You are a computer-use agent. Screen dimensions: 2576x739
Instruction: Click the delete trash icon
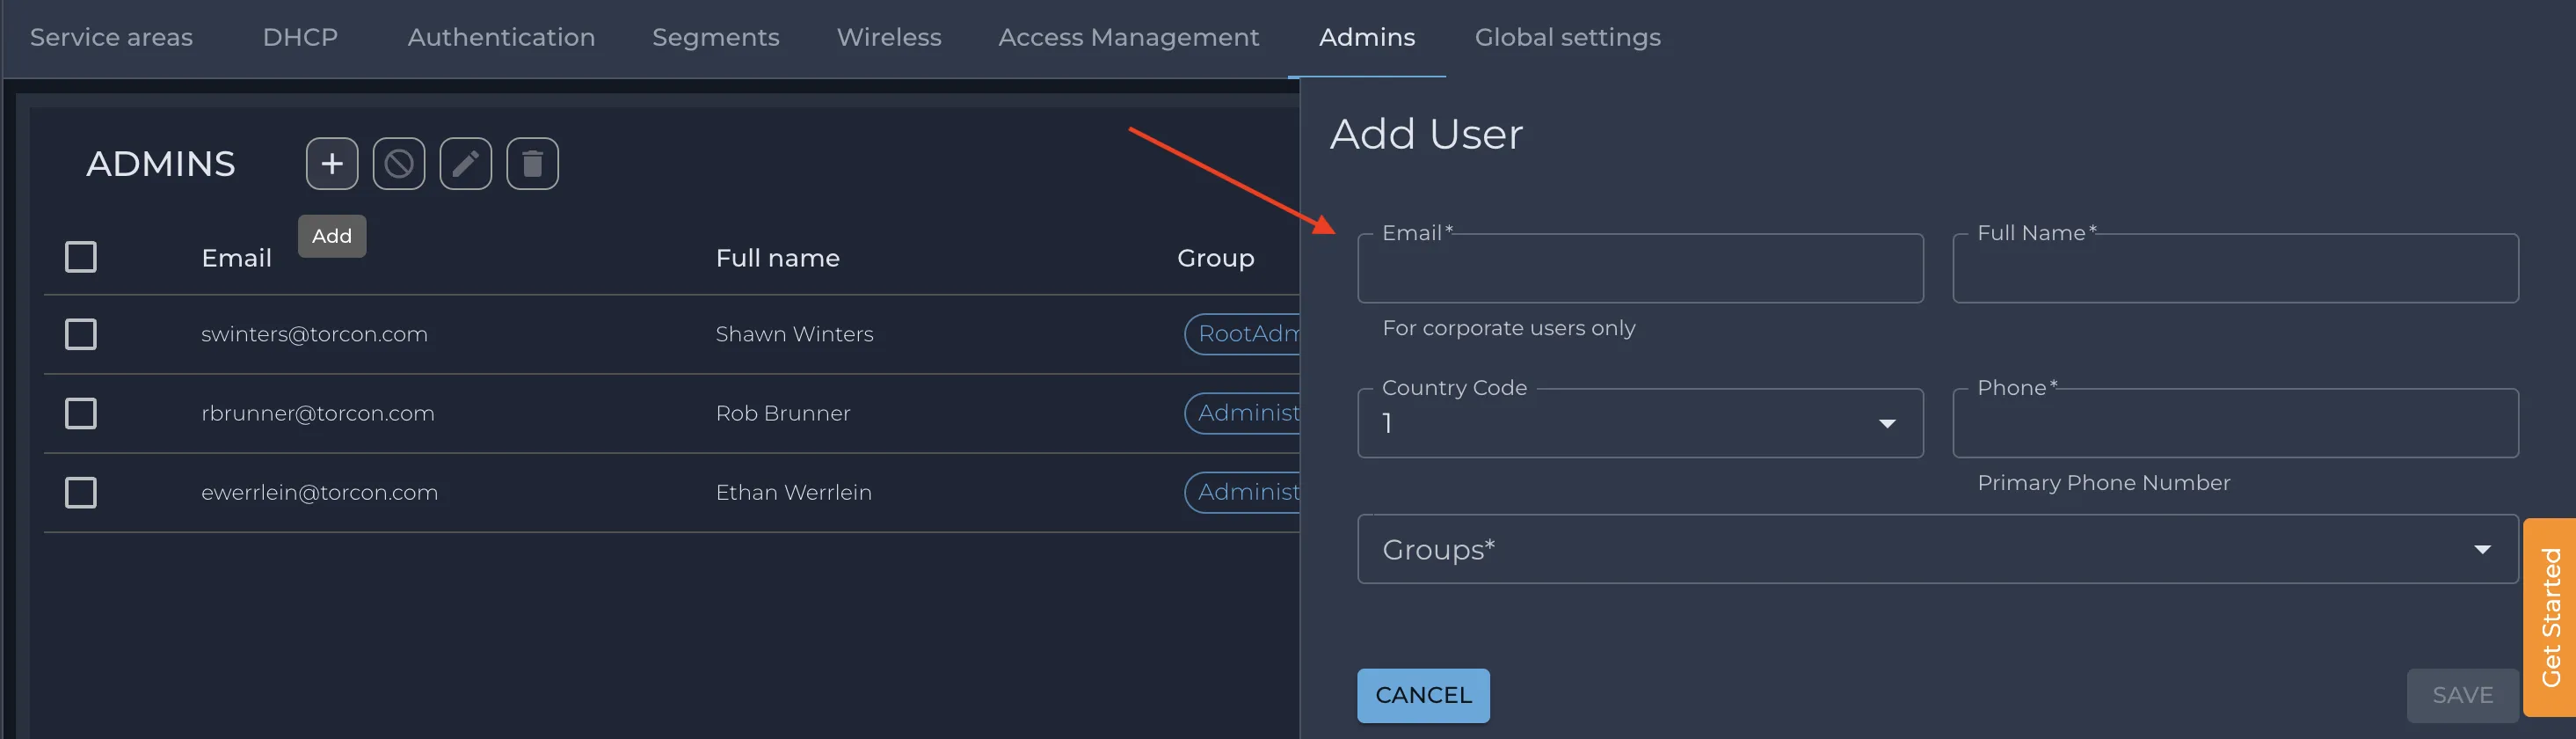pos(533,164)
